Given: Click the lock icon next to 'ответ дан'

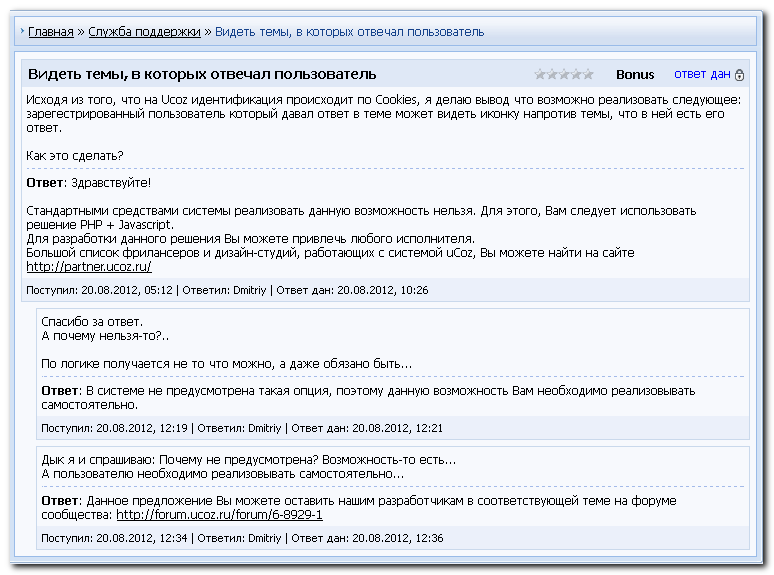Looking at the screenshot, I should pyautogui.click(x=739, y=75).
